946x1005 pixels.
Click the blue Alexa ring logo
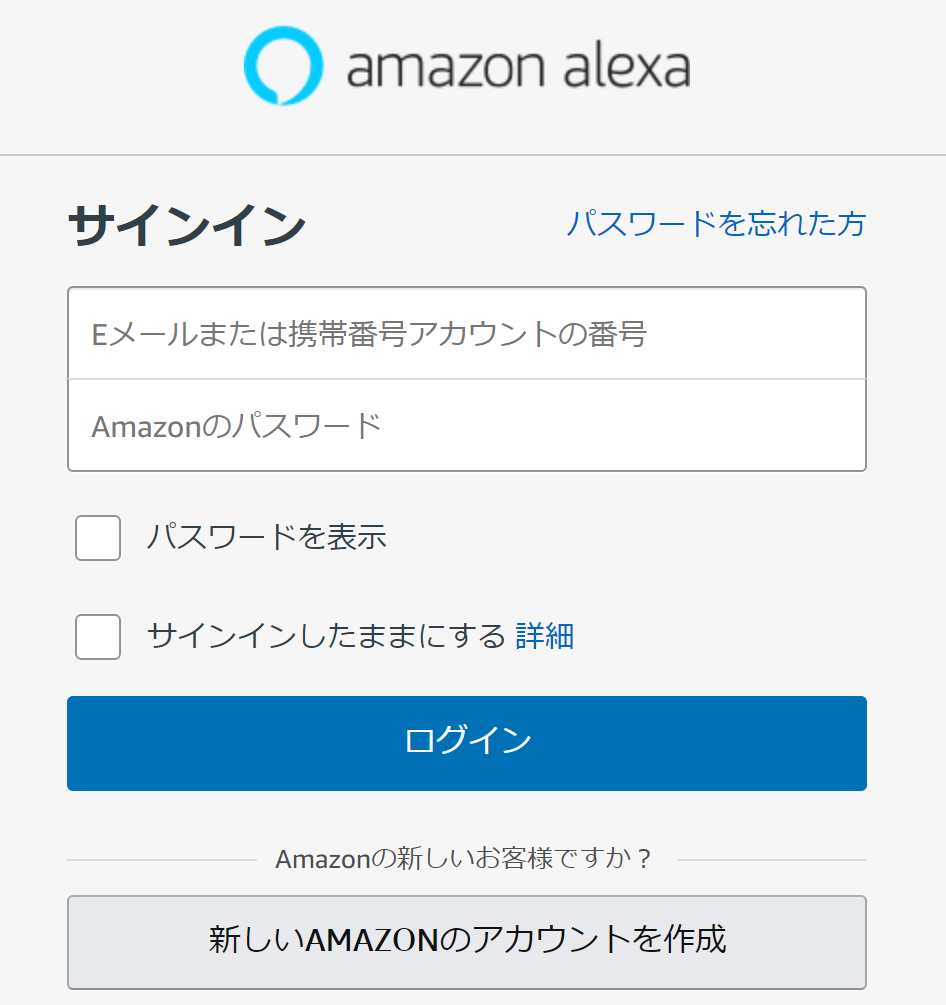tap(283, 65)
